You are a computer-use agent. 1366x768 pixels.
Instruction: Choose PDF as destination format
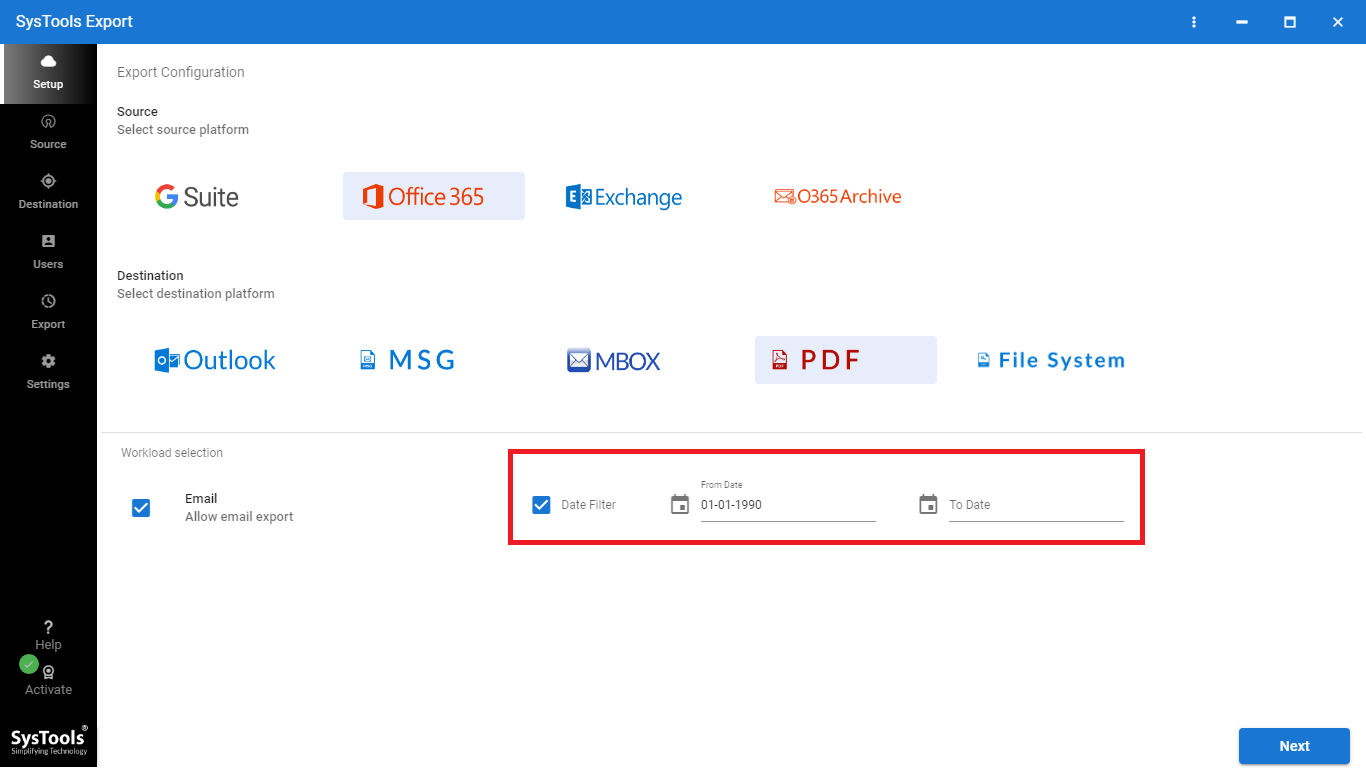pos(846,360)
